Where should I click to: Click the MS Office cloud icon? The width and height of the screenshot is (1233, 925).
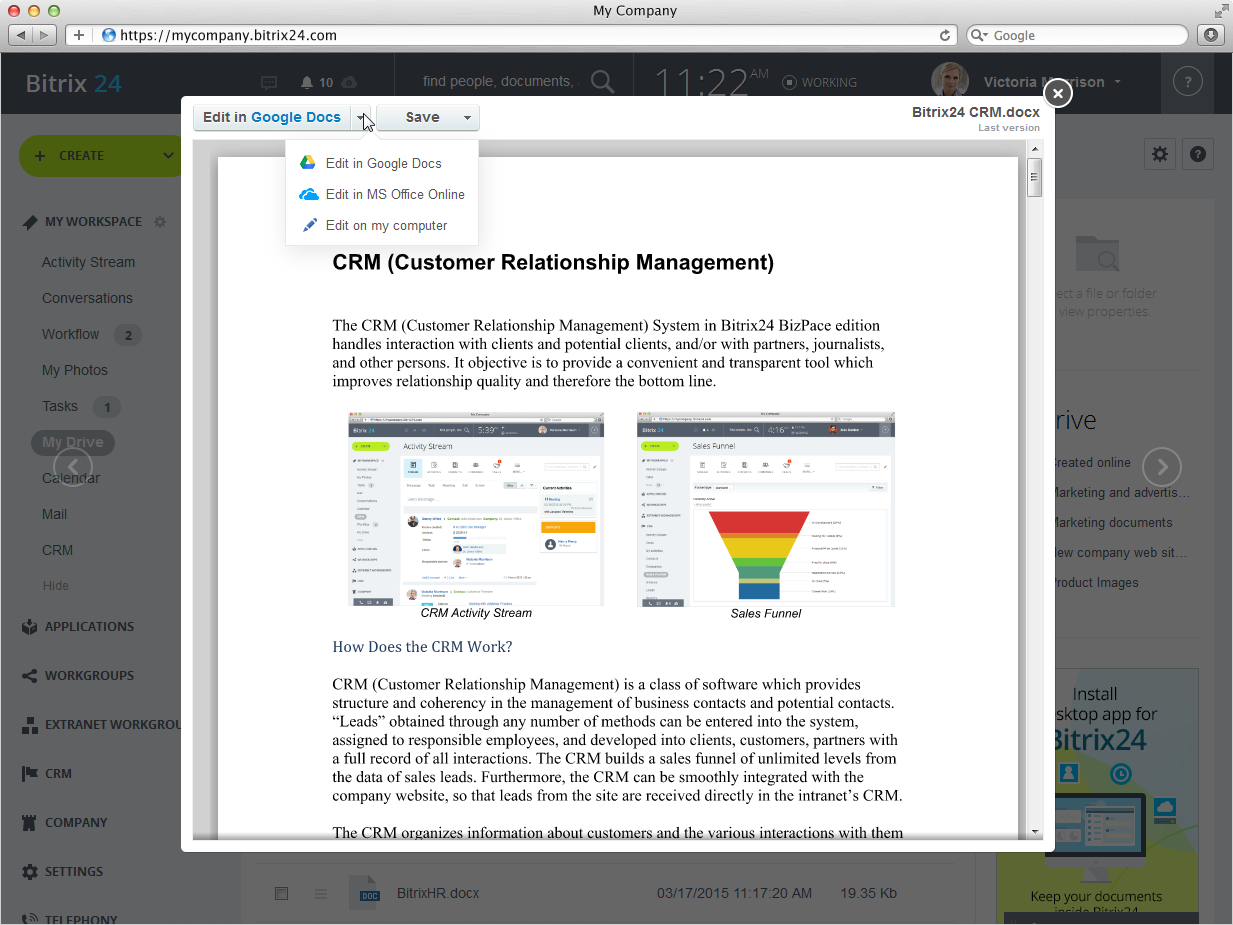[x=309, y=194]
